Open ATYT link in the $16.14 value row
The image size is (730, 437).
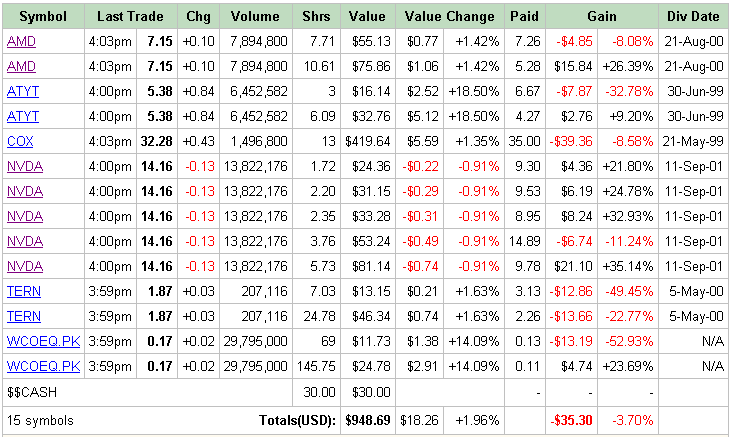click(23, 91)
